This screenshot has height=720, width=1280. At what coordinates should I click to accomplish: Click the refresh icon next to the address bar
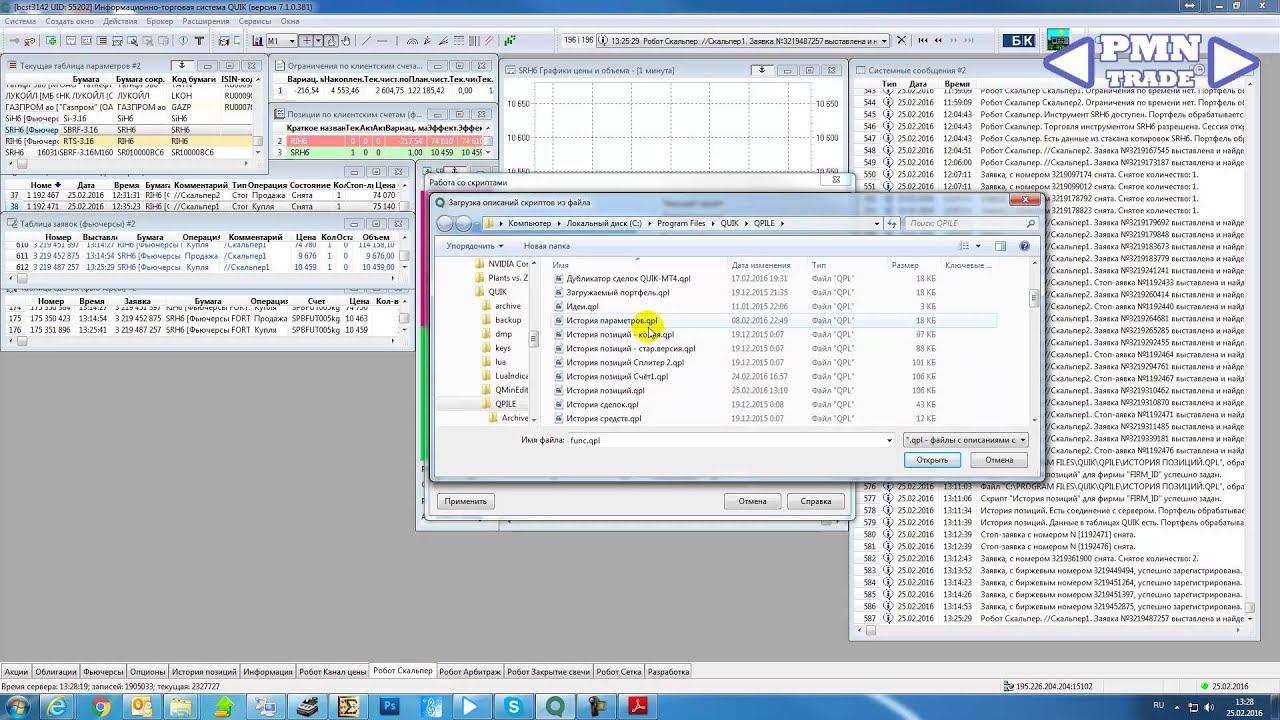point(892,224)
